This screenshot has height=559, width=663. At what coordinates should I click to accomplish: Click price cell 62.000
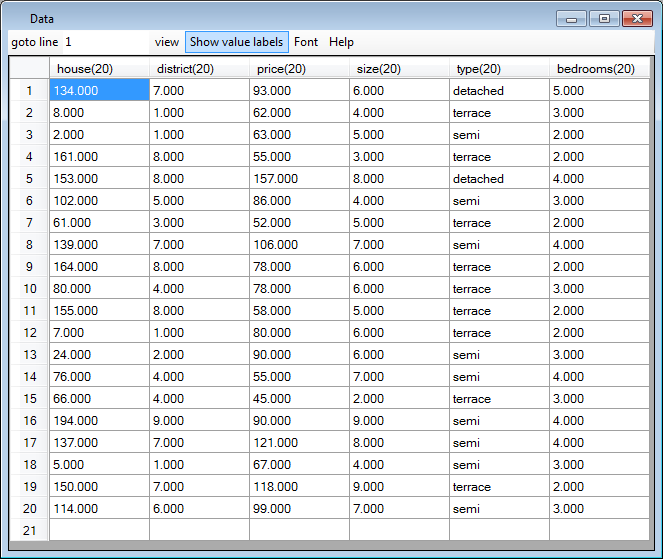(x=299, y=112)
